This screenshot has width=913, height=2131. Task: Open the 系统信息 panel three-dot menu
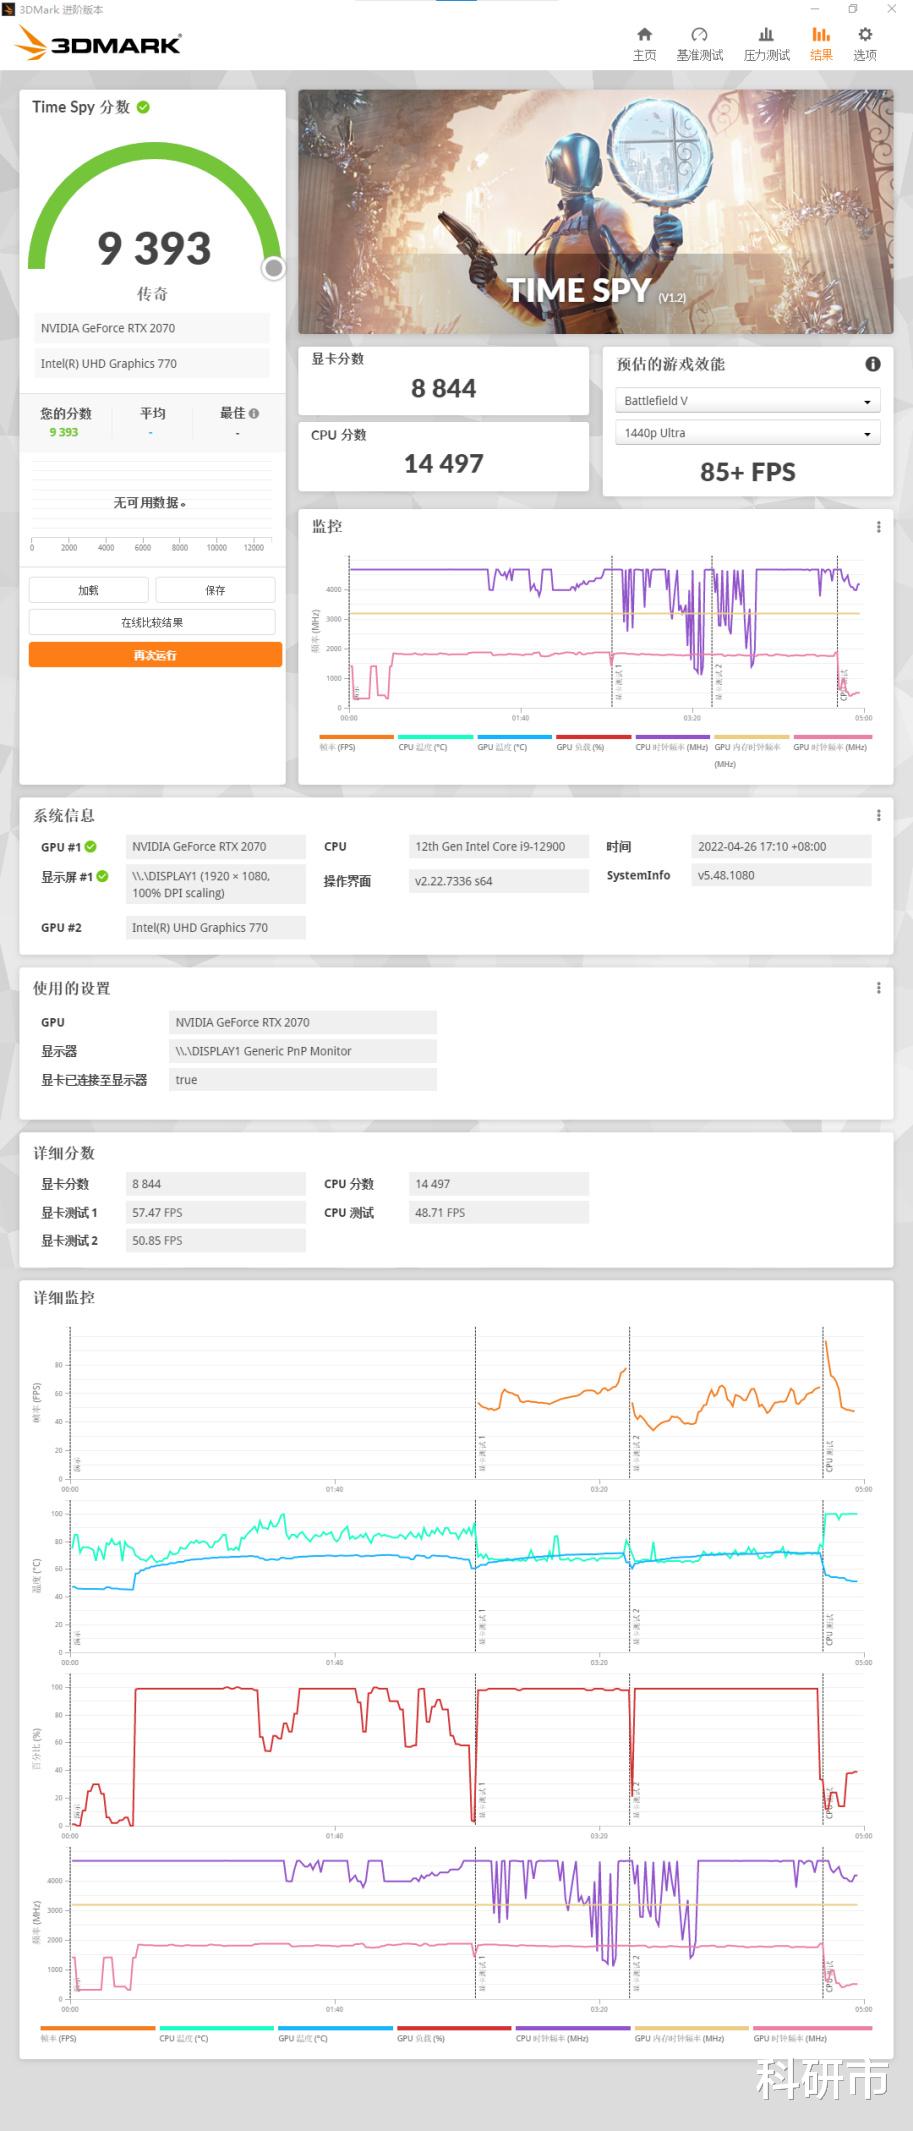coord(879,815)
